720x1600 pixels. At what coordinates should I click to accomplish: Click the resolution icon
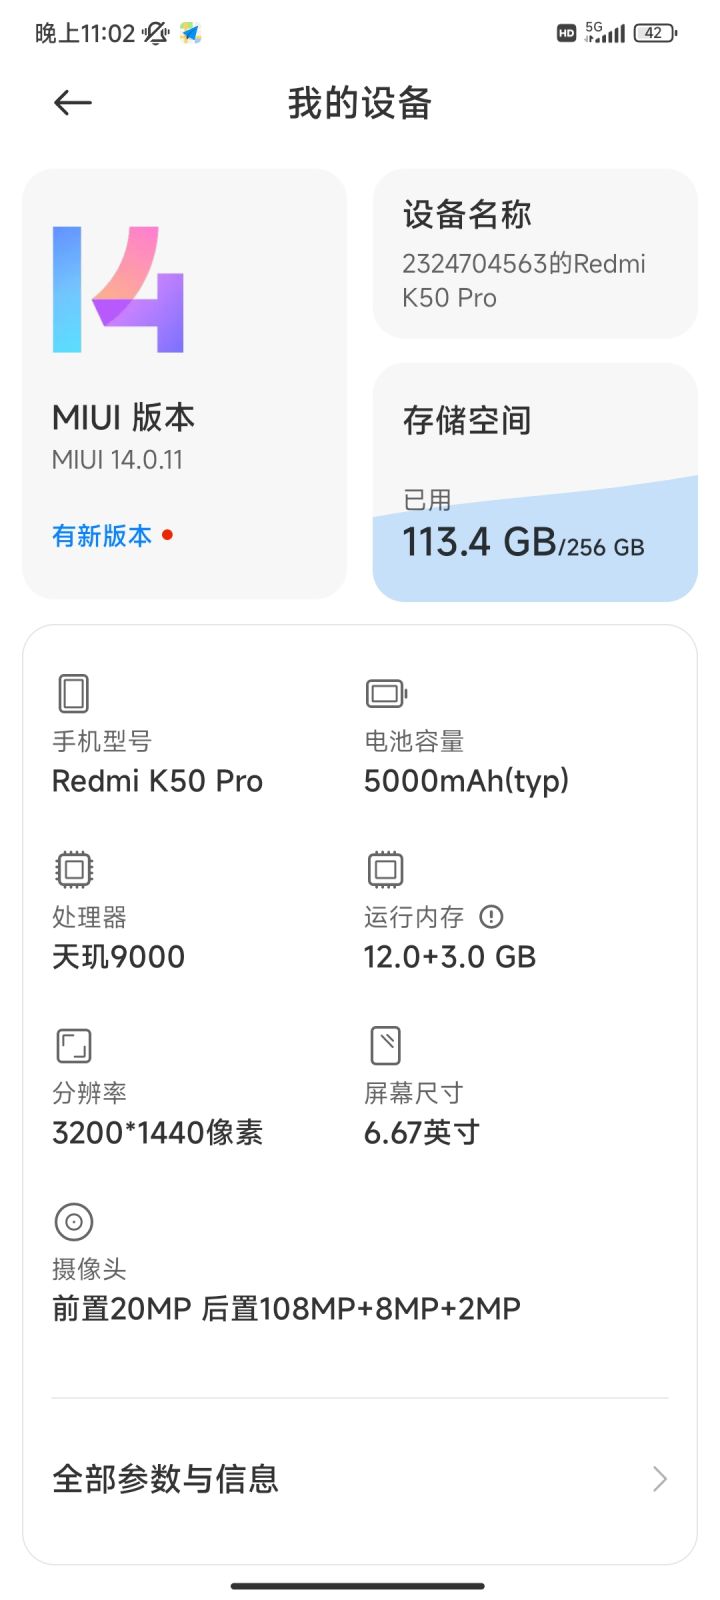pyautogui.click(x=74, y=1045)
